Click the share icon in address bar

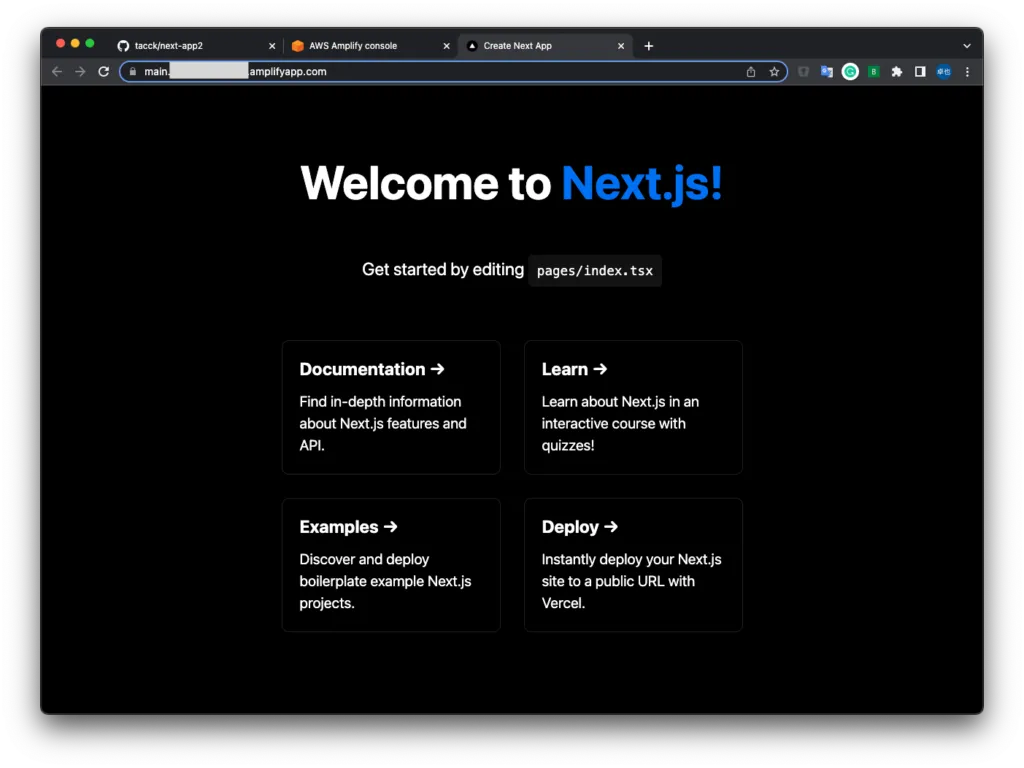point(751,72)
